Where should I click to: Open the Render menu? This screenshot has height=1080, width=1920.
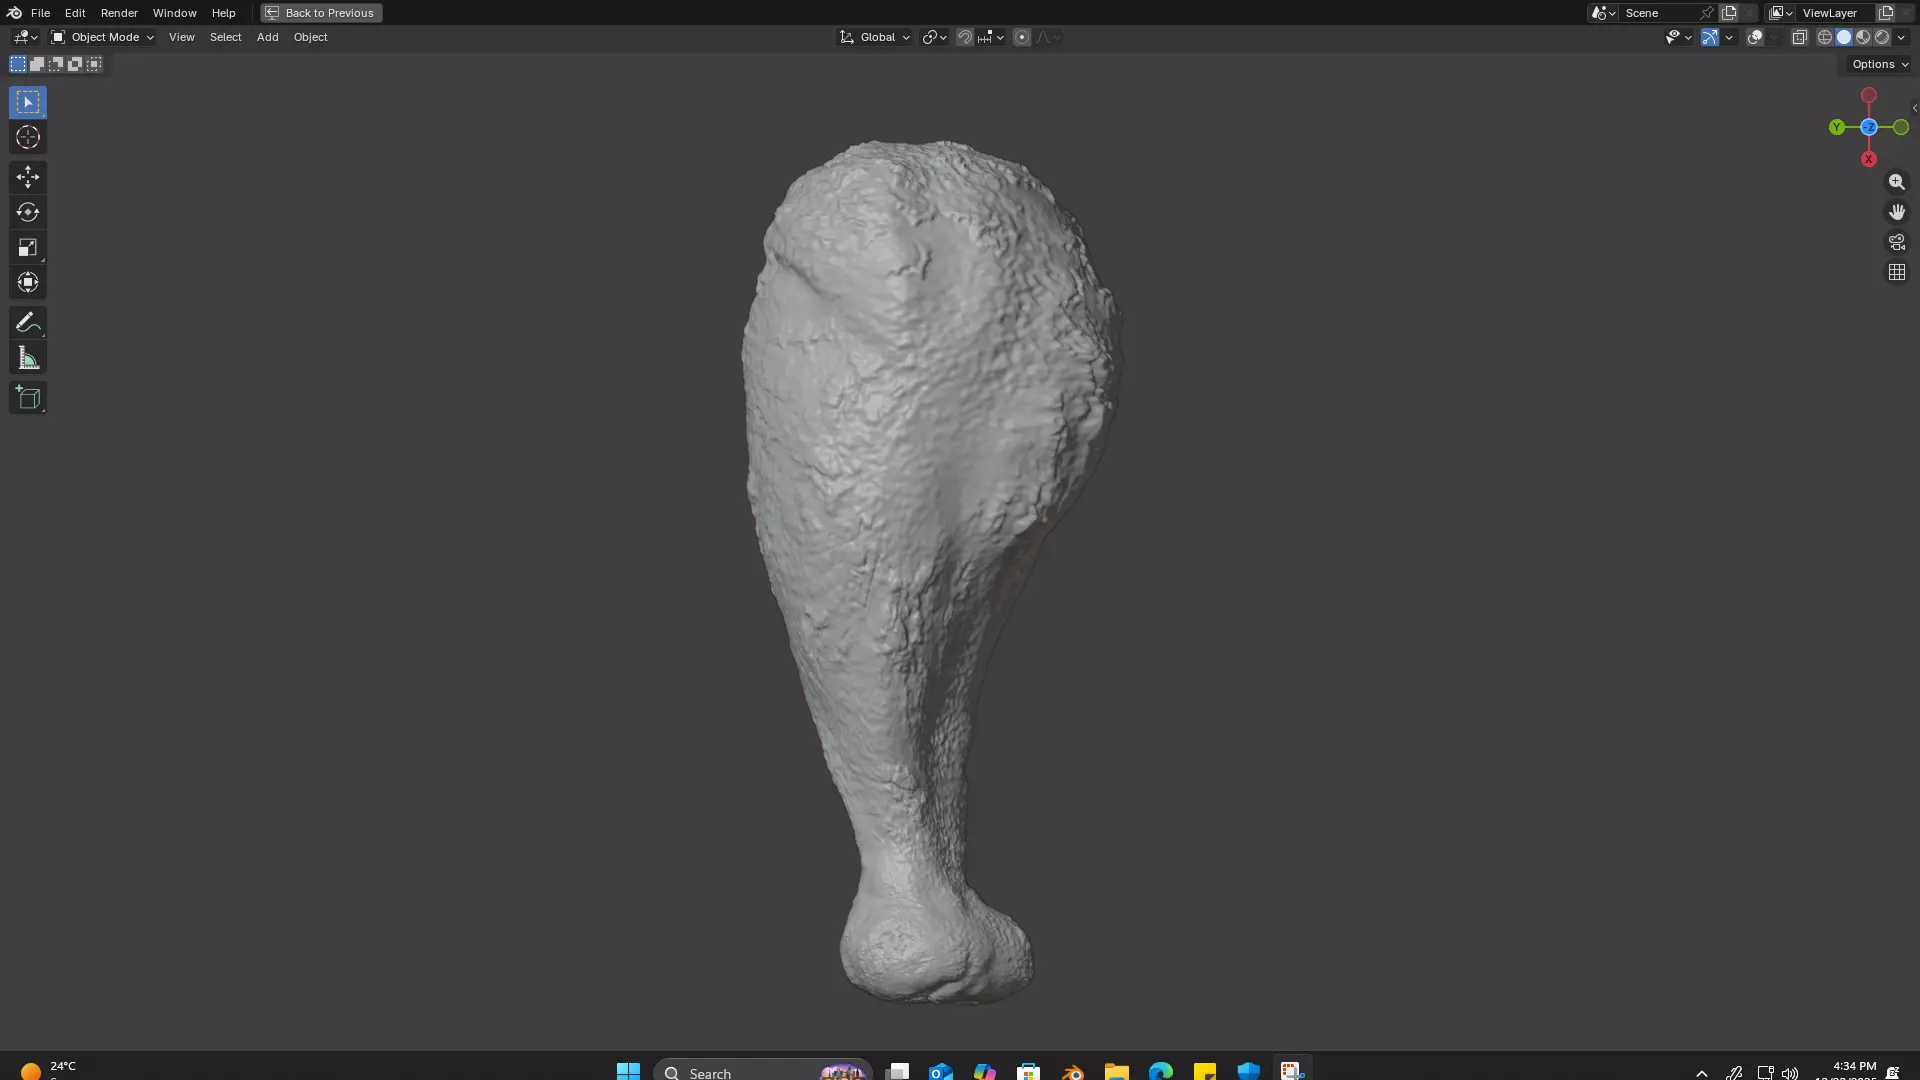click(119, 13)
